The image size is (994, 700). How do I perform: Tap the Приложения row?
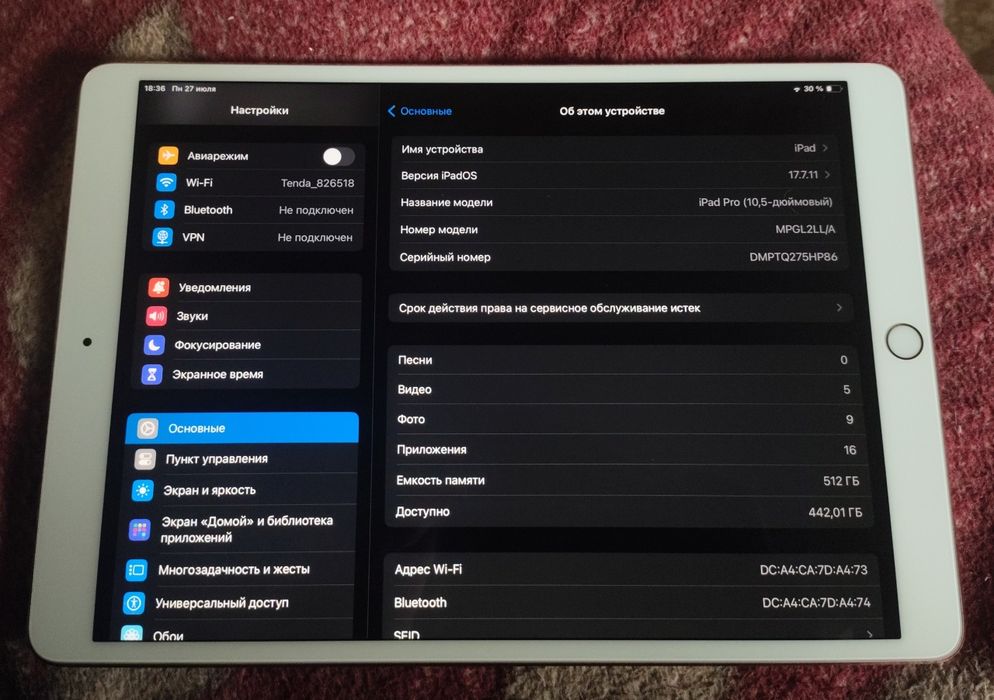pos(626,450)
